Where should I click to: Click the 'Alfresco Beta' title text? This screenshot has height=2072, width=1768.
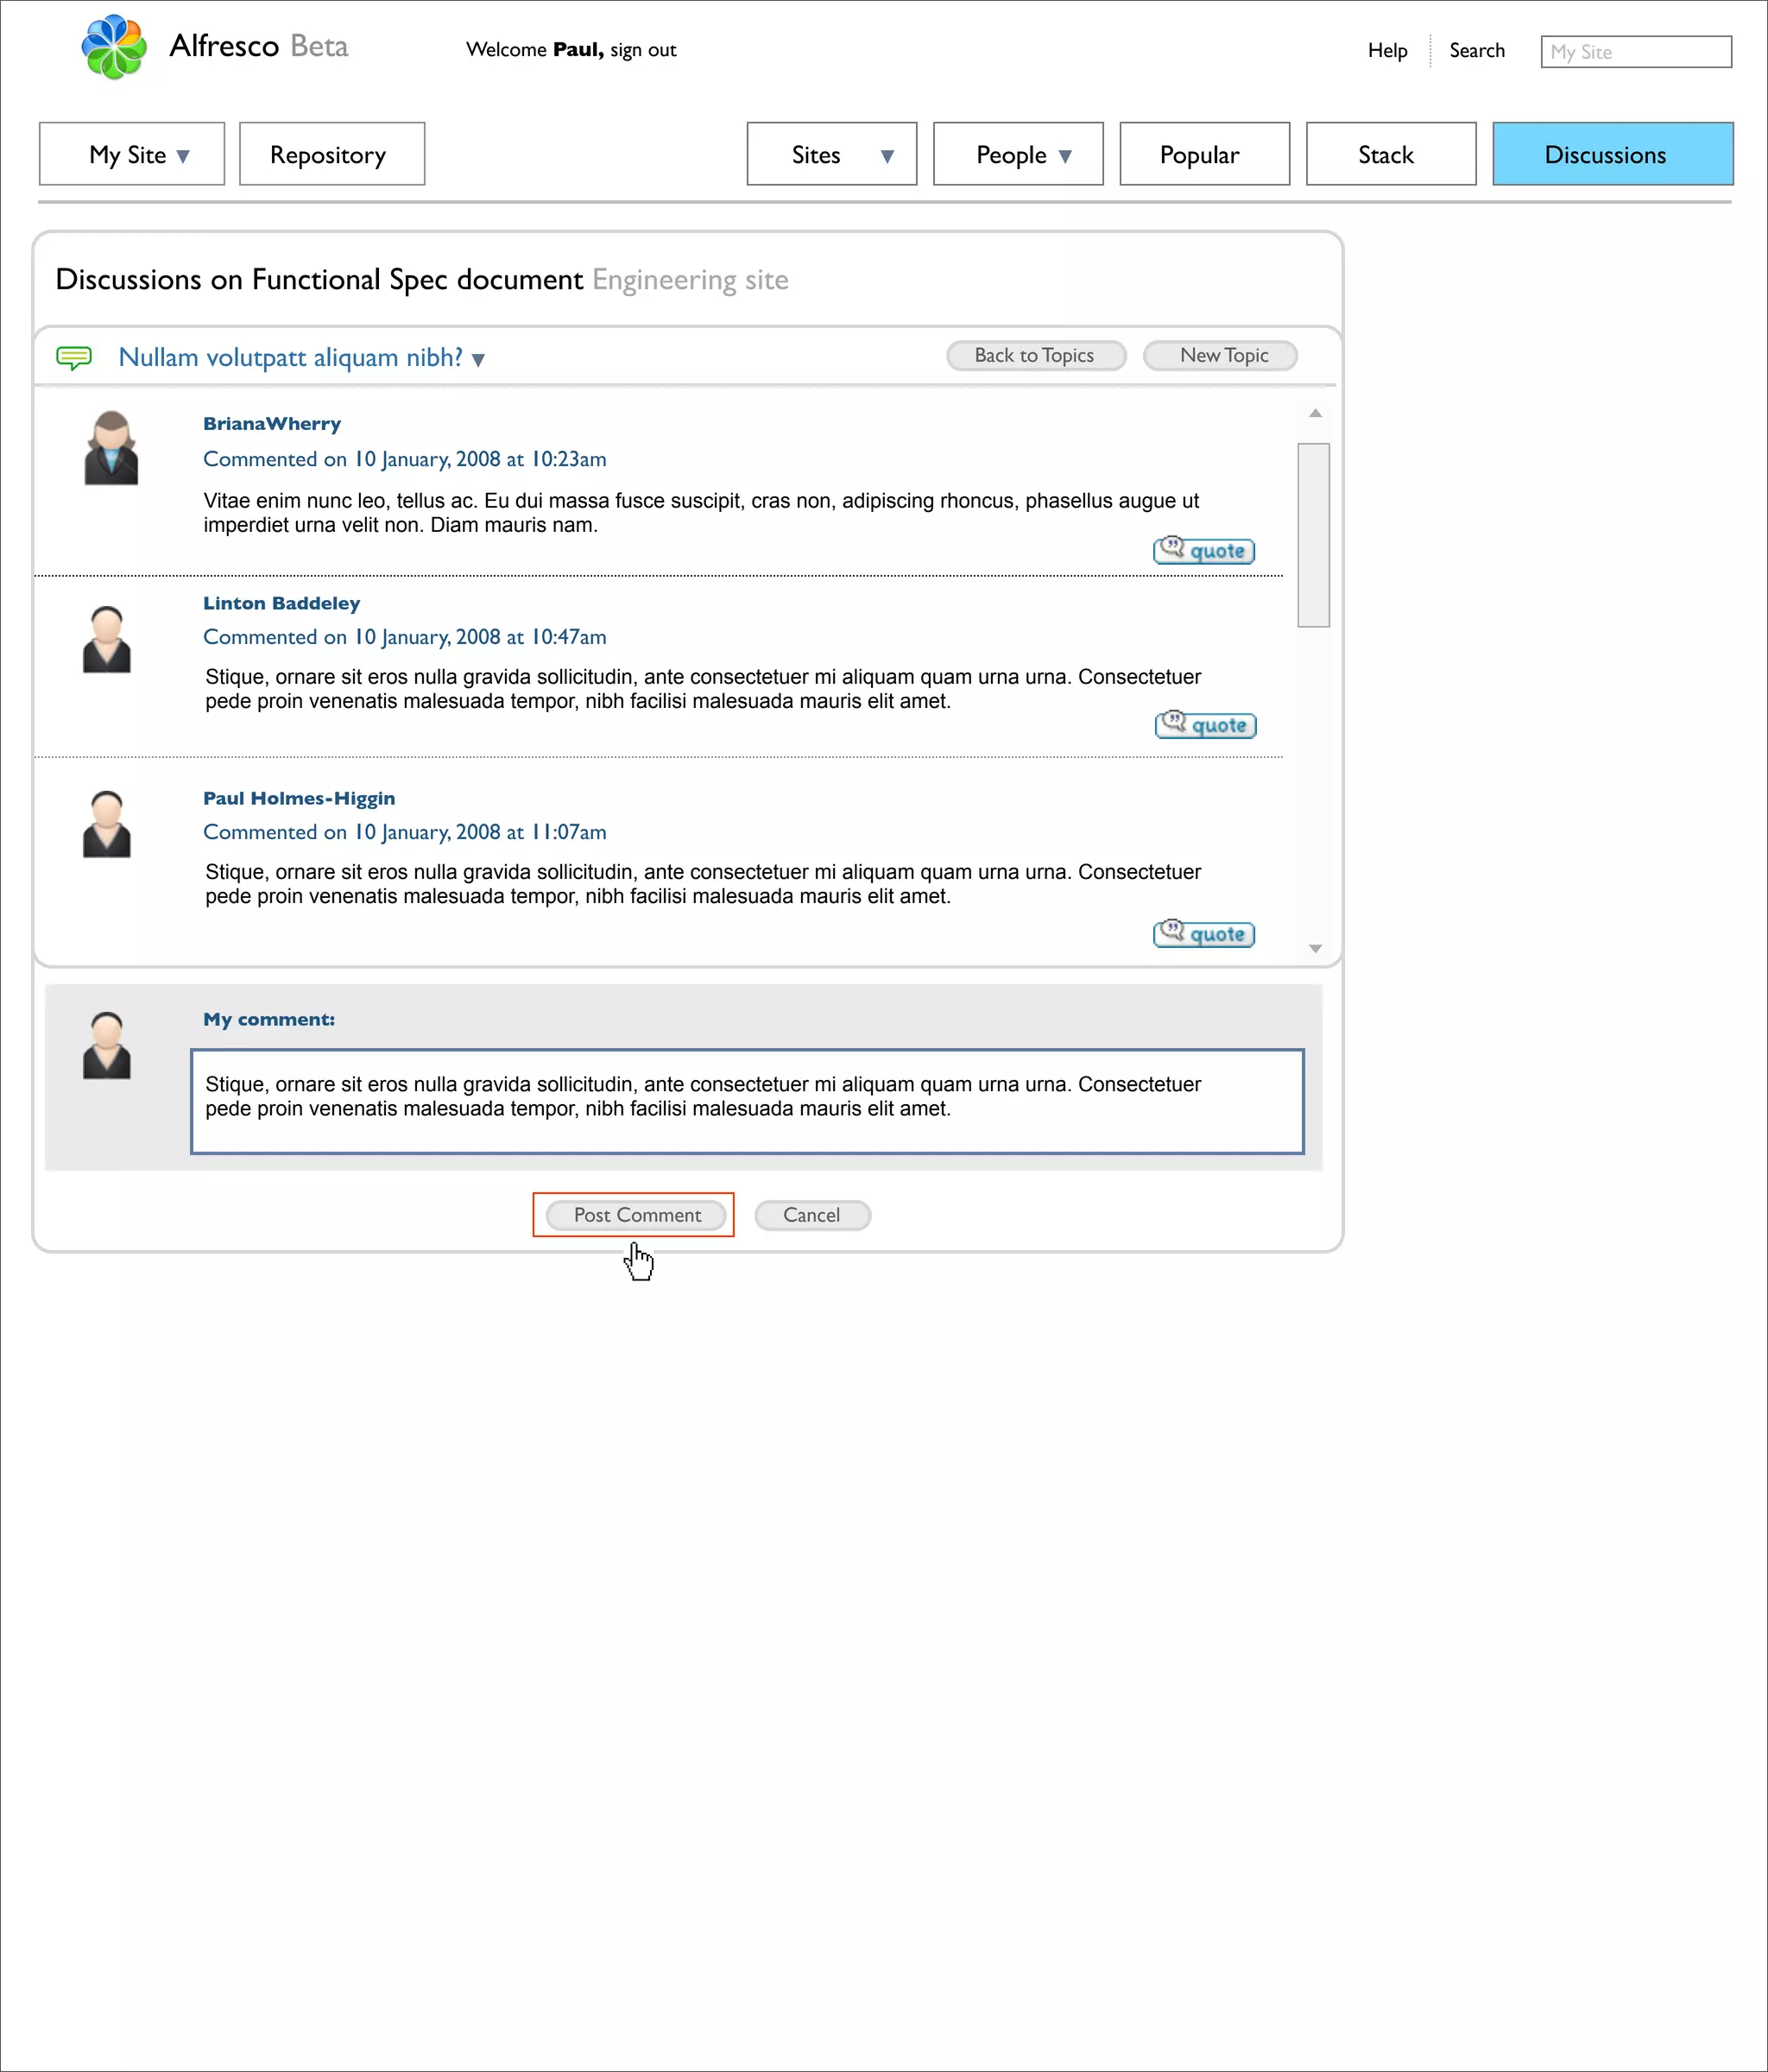[259, 46]
